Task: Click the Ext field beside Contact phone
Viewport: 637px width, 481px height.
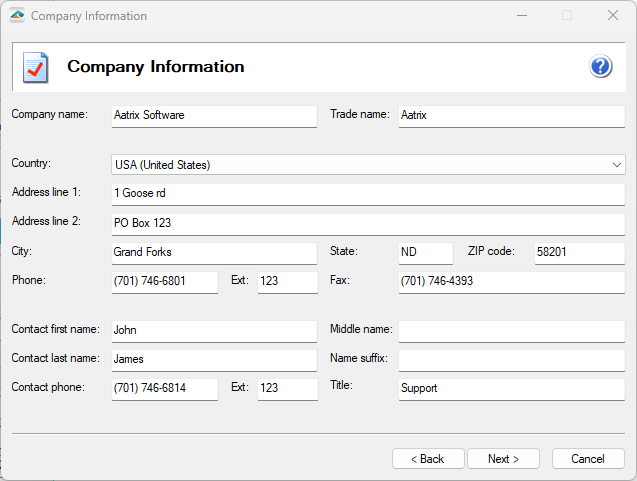Action: click(288, 390)
